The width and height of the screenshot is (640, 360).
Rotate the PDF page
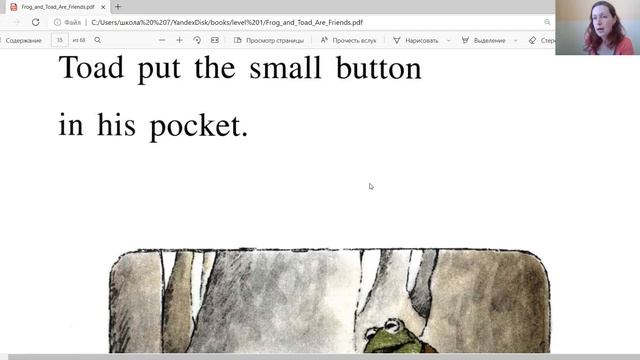[197, 40]
